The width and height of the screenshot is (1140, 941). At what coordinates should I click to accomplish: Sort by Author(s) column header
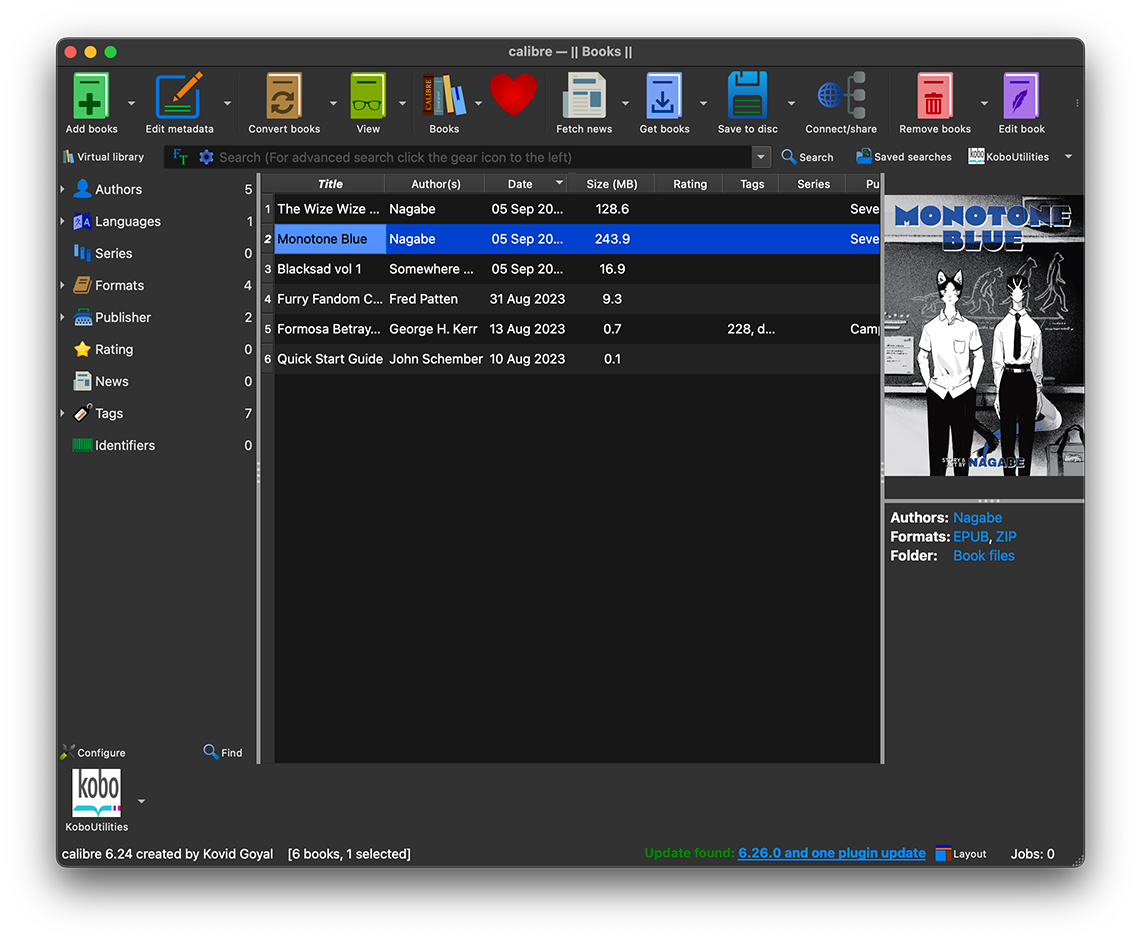point(435,184)
